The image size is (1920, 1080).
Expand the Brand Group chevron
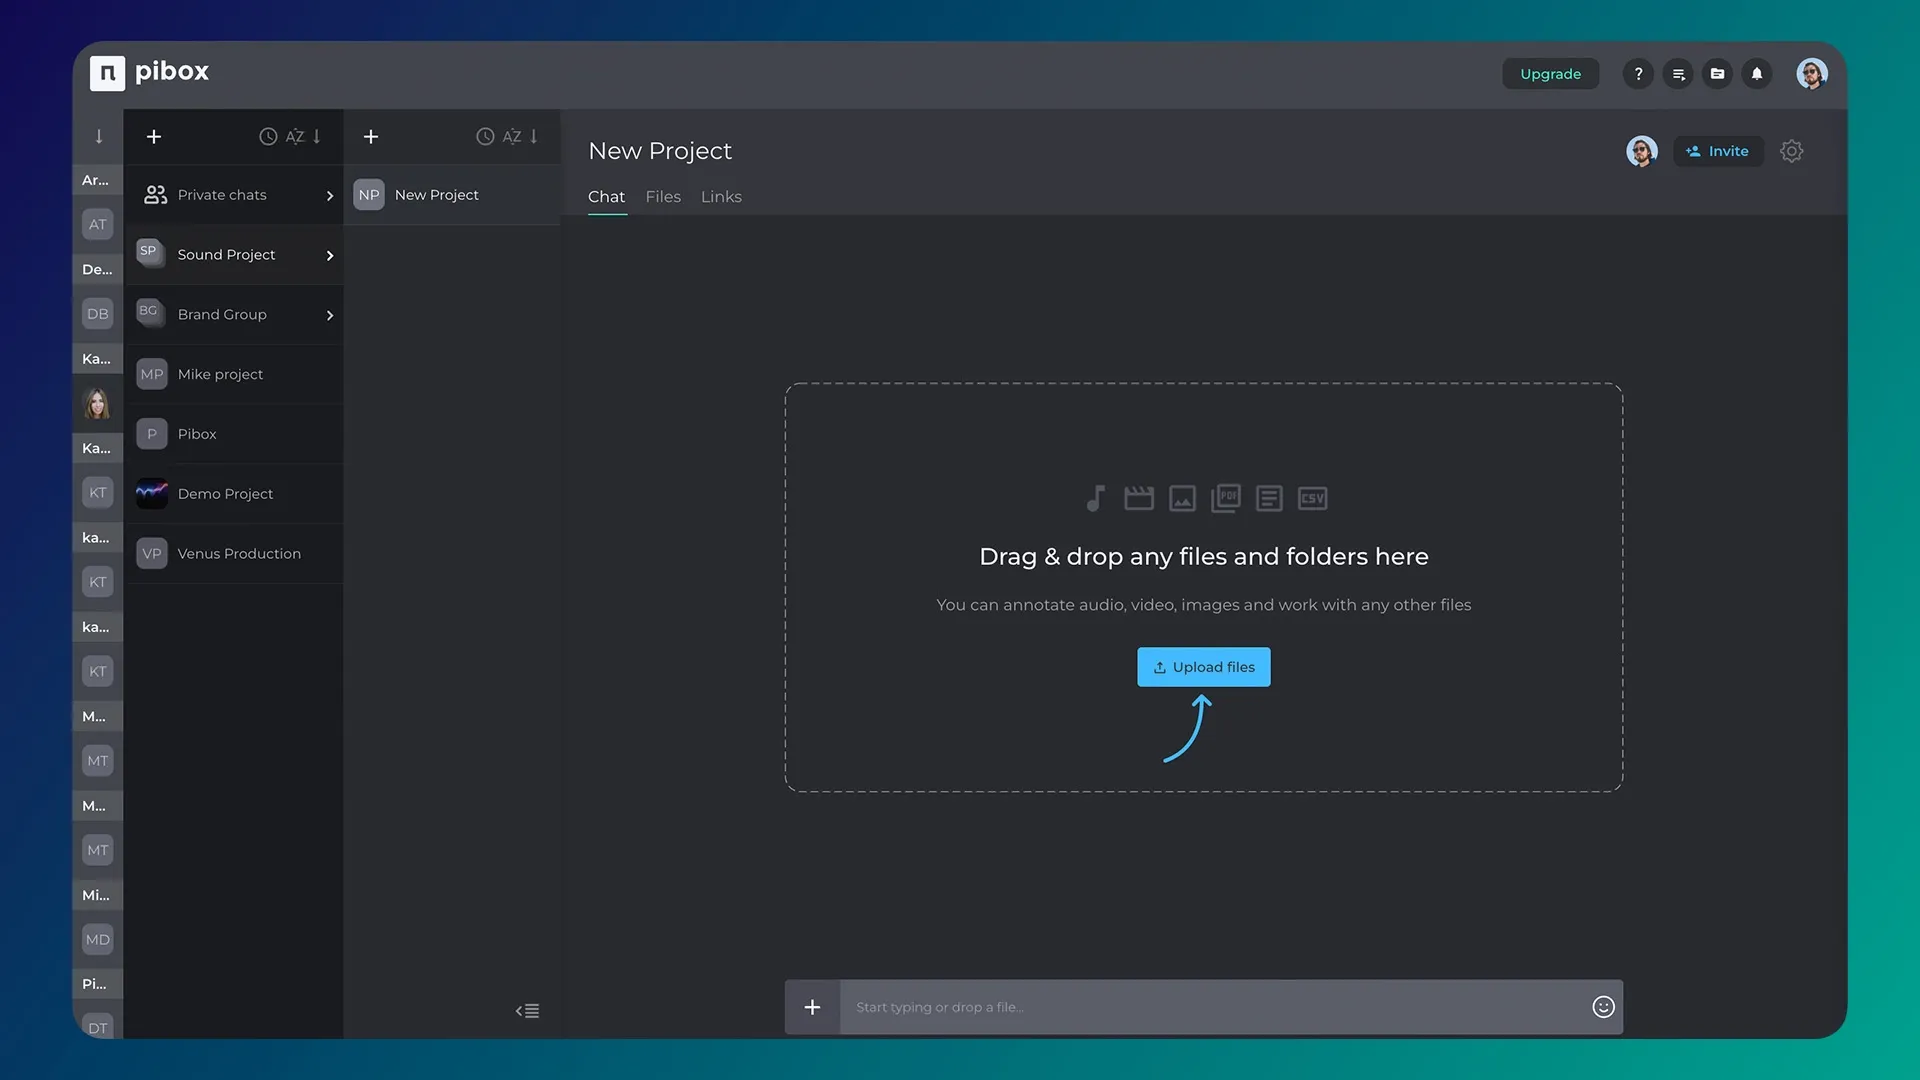pos(330,315)
